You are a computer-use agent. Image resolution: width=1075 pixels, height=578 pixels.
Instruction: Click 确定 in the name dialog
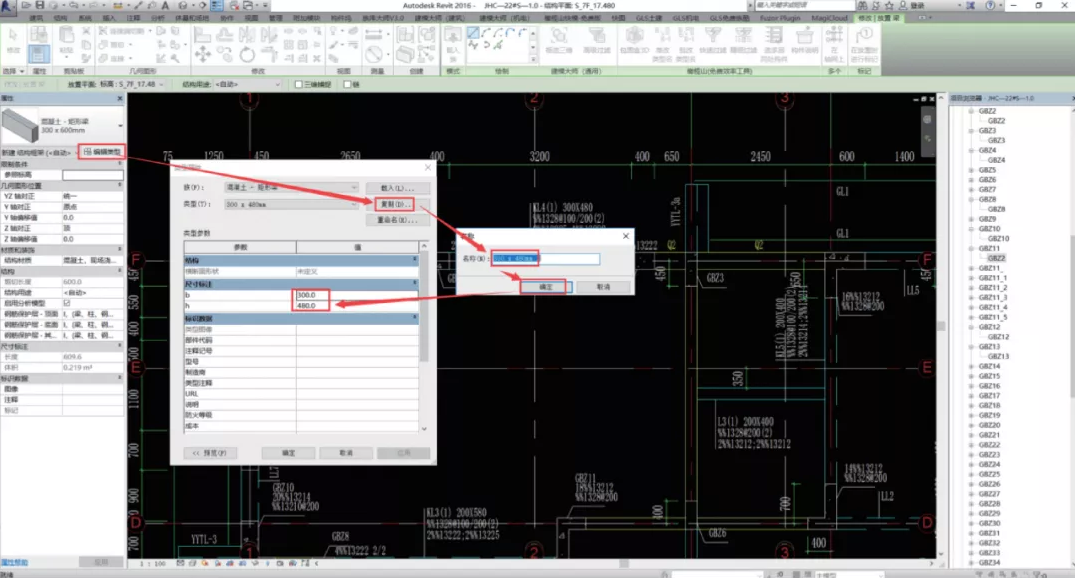click(545, 287)
